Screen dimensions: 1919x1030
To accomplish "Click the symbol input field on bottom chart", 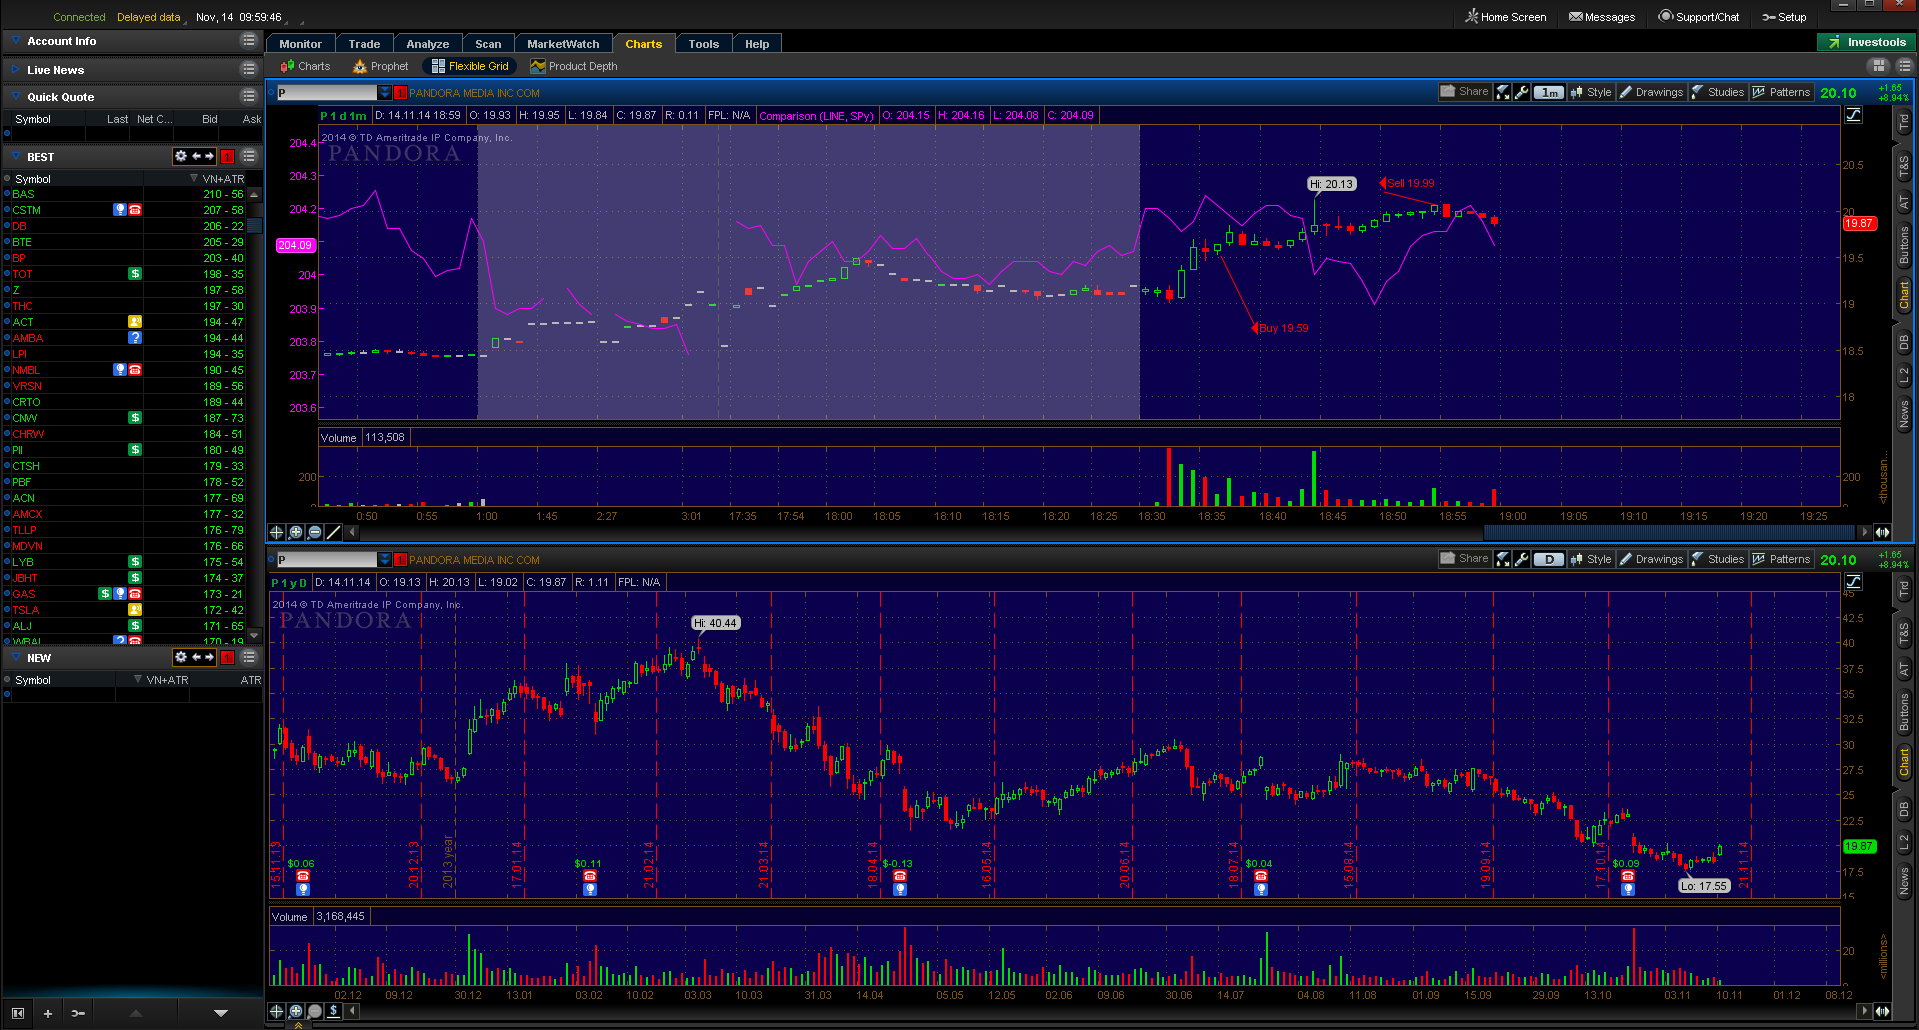I will 326,560.
